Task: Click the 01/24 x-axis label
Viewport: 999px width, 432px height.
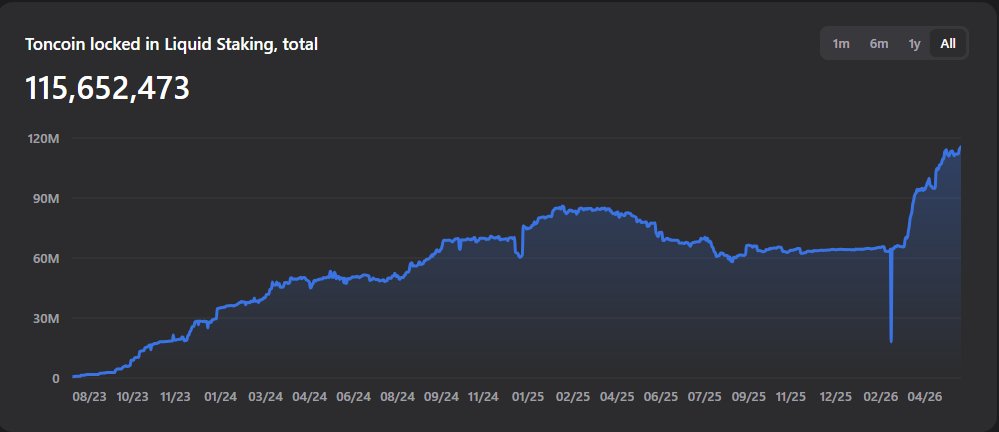Action: (220, 396)
